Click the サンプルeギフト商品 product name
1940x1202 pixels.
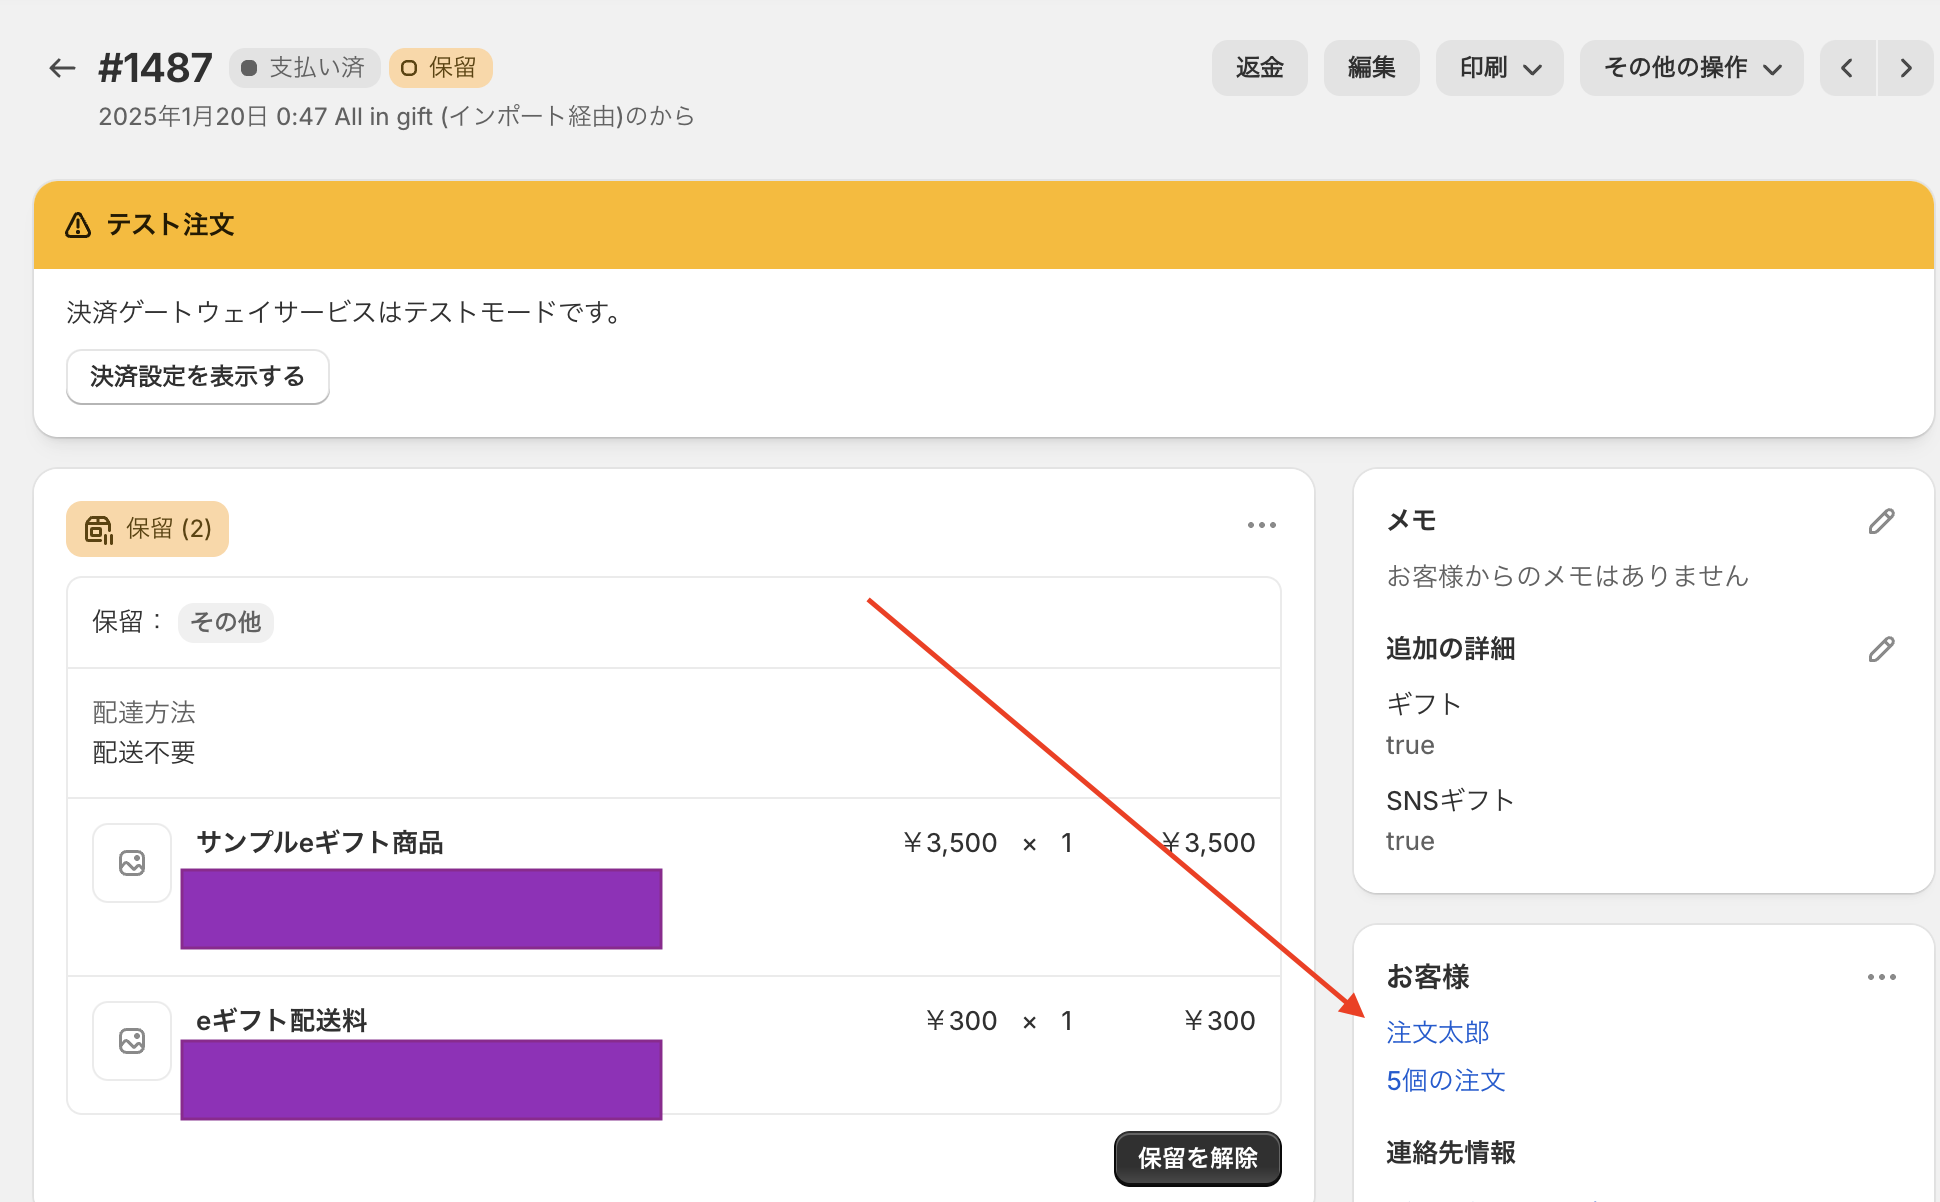click(x=319, y=843)
